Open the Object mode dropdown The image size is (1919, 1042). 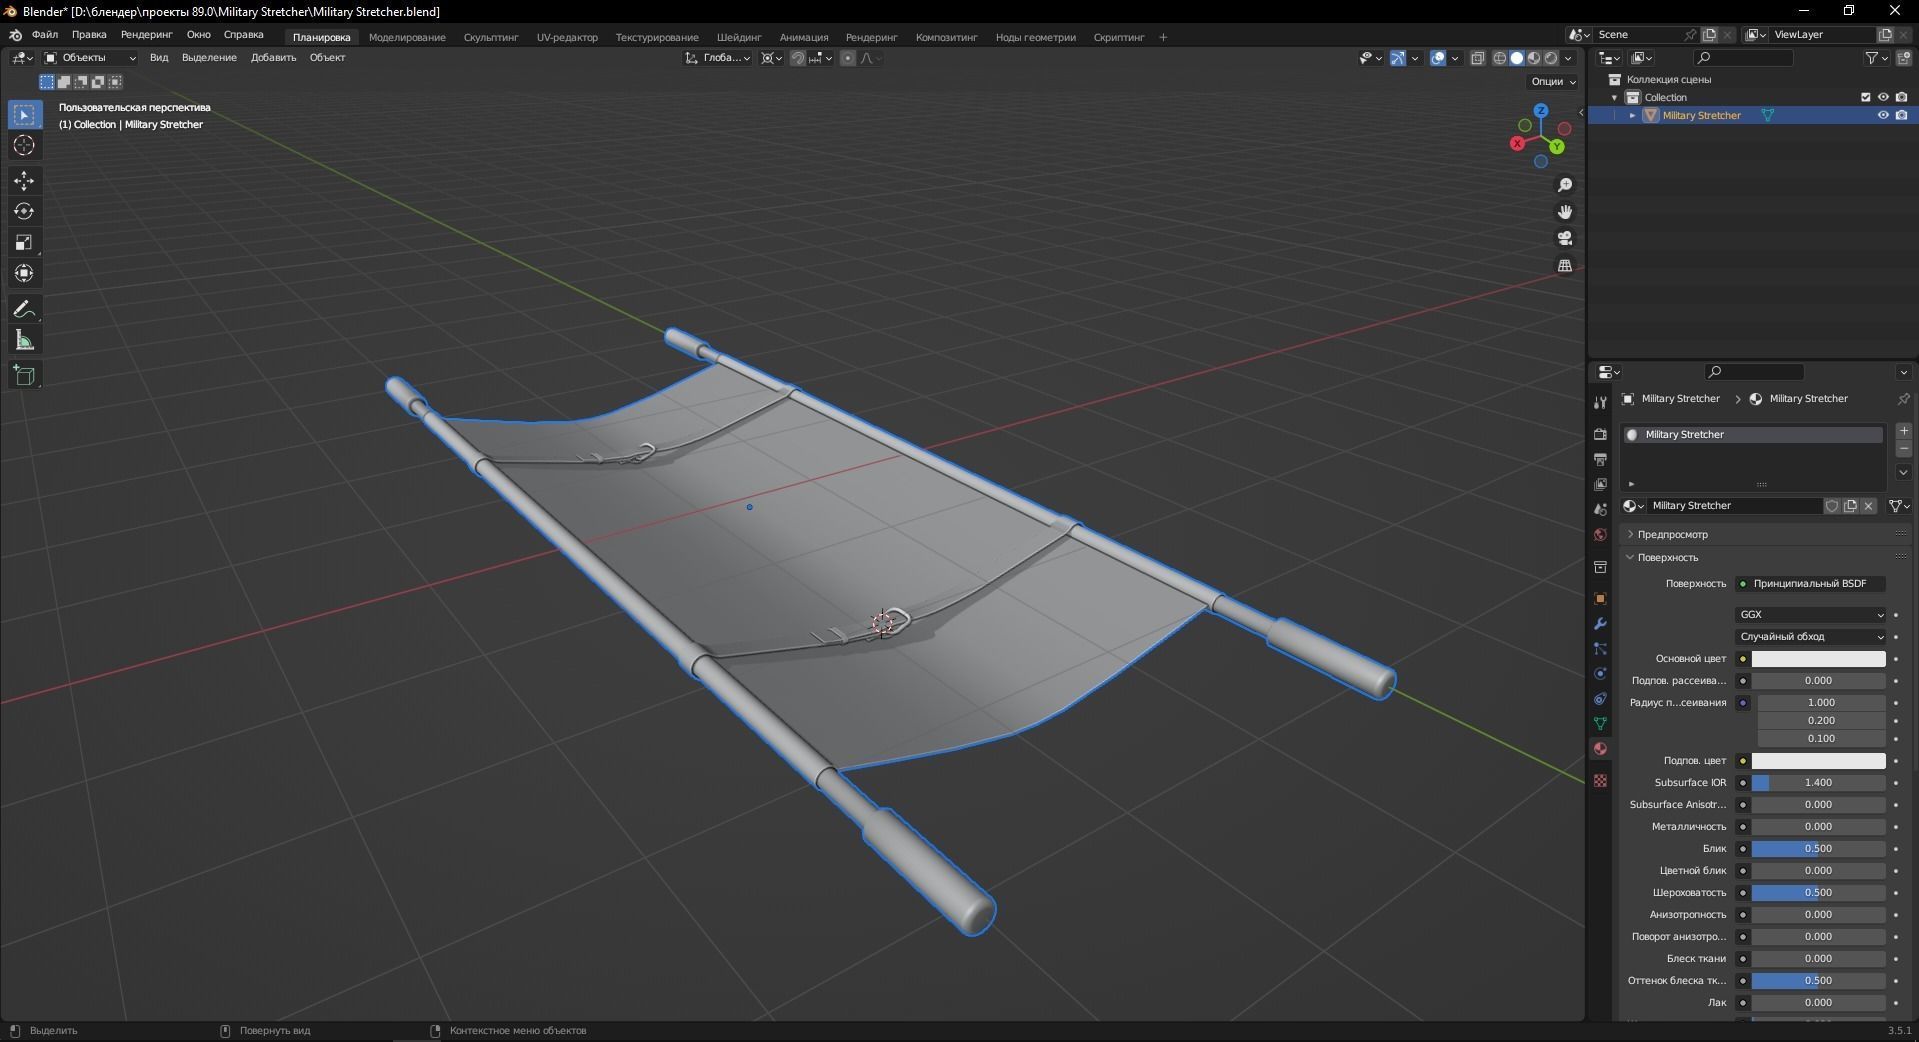coord(90,58)
